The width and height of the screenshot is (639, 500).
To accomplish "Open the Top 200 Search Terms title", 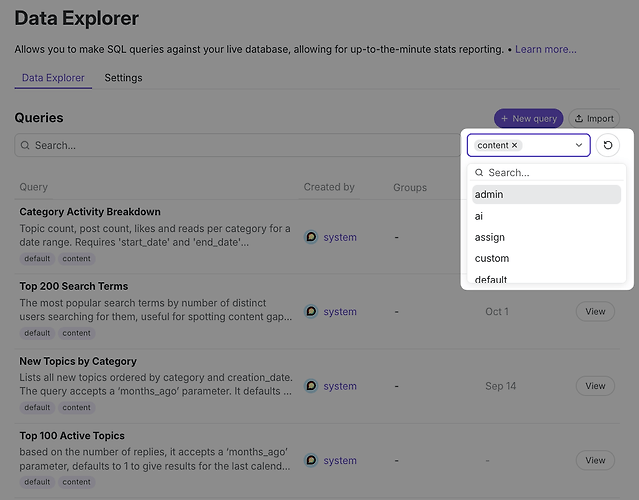I will point(74,286).
